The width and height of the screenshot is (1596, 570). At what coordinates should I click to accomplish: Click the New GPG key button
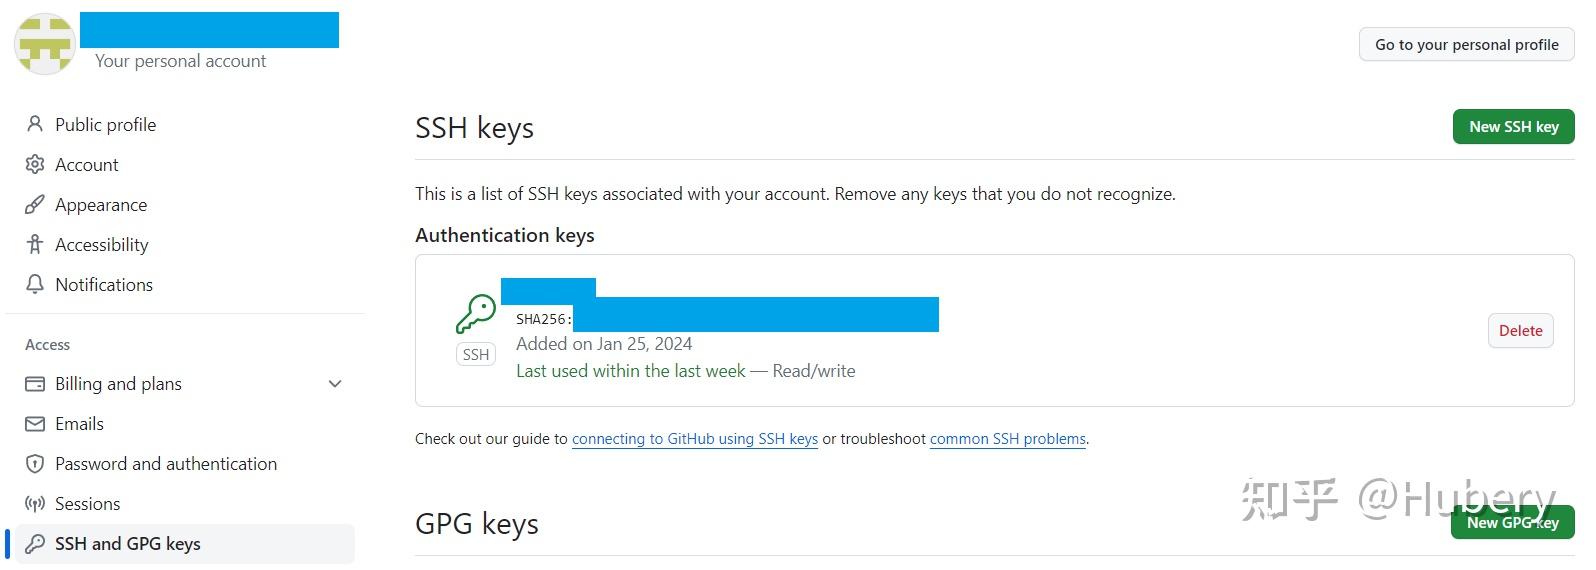tap(1512, 523)
